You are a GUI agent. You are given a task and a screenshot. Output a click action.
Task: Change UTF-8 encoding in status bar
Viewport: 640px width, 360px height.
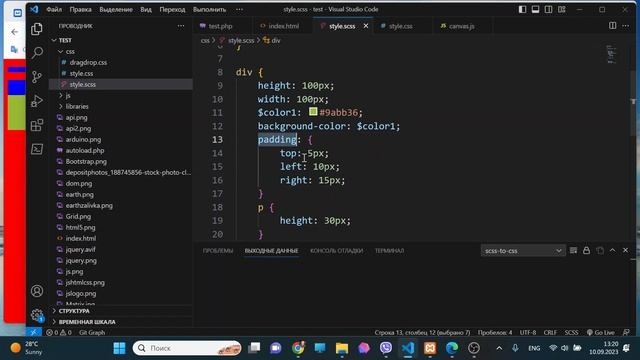(528, 333)
